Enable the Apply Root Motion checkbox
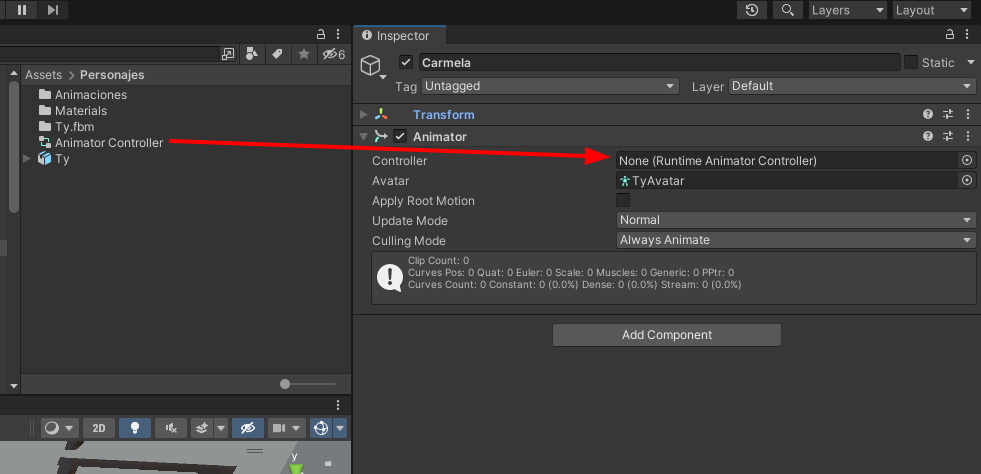Viewport: 981px width, 474px height. pos(623,200)
